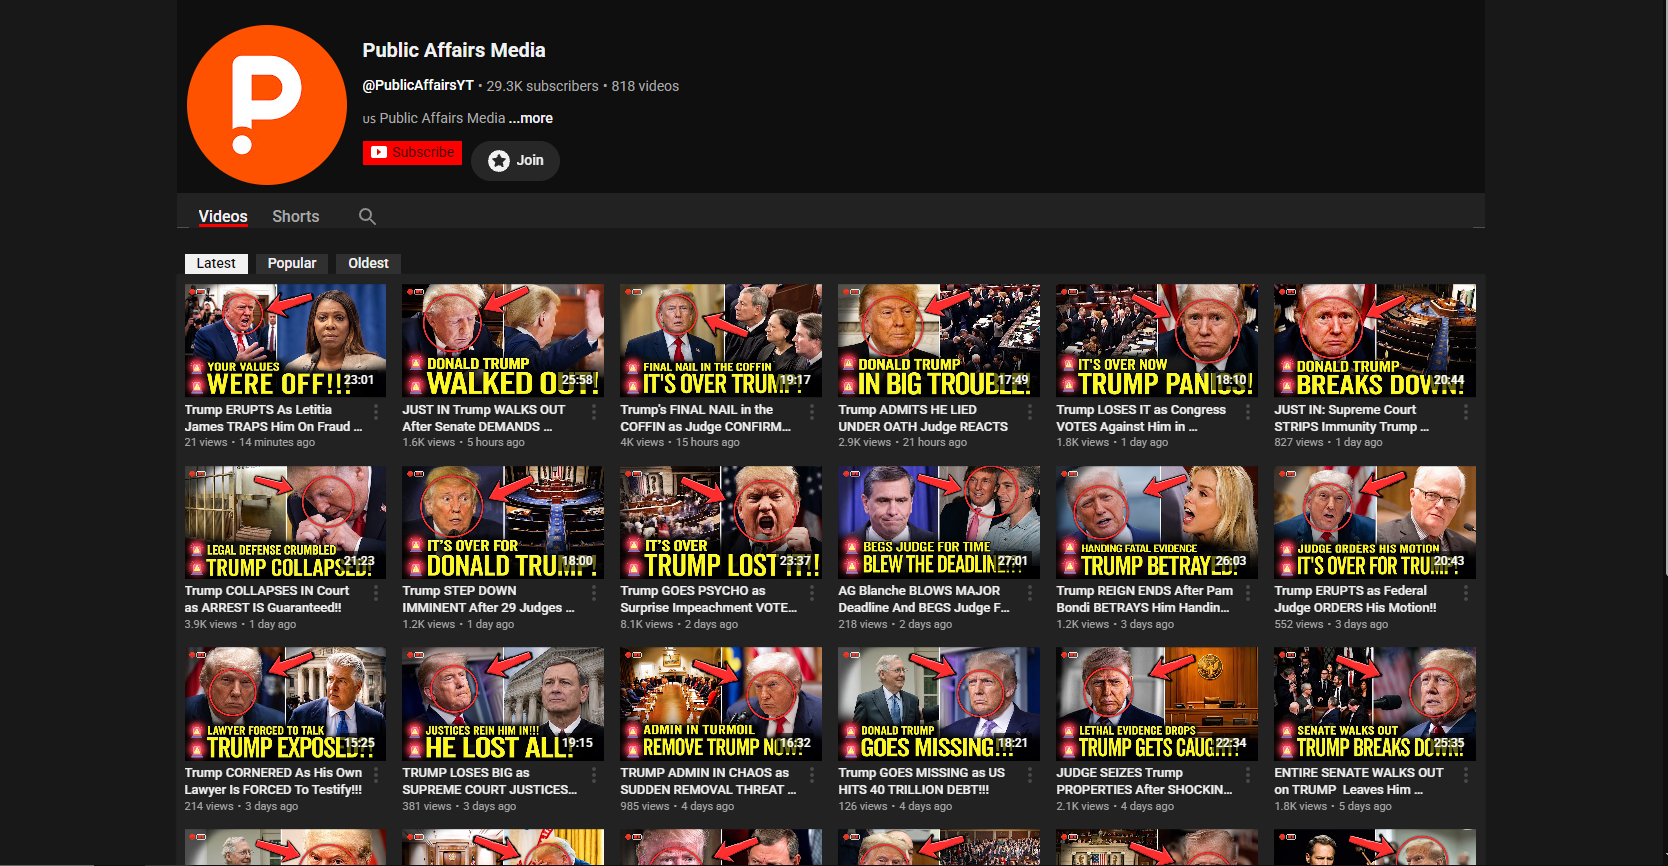Play the 'TRUMP COLLAPSED' thumbnail
This screenshot has height=866, width=1668.
tap(285, 522)
